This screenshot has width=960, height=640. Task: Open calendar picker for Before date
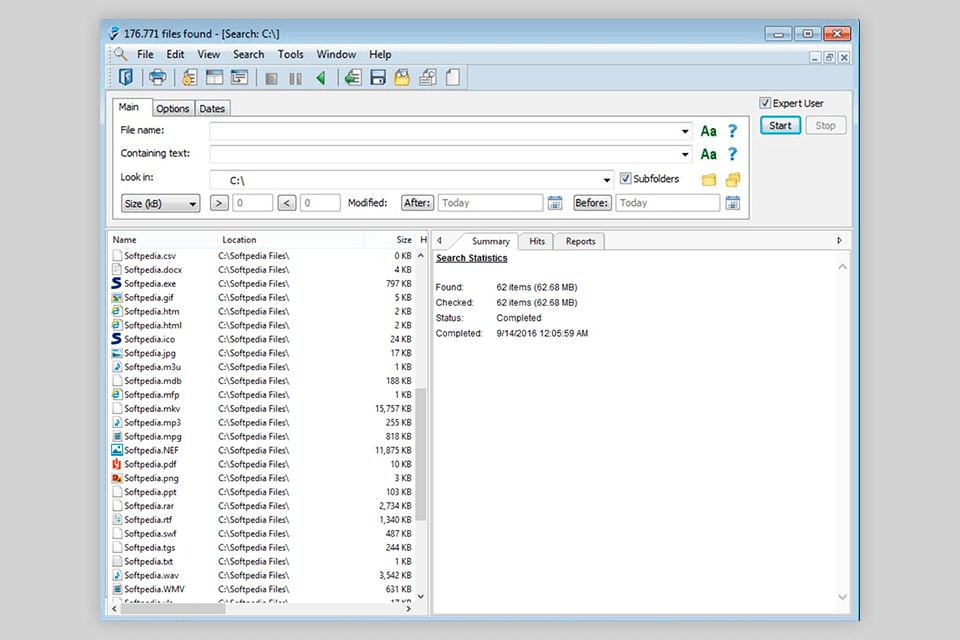[x=732, y=203]
